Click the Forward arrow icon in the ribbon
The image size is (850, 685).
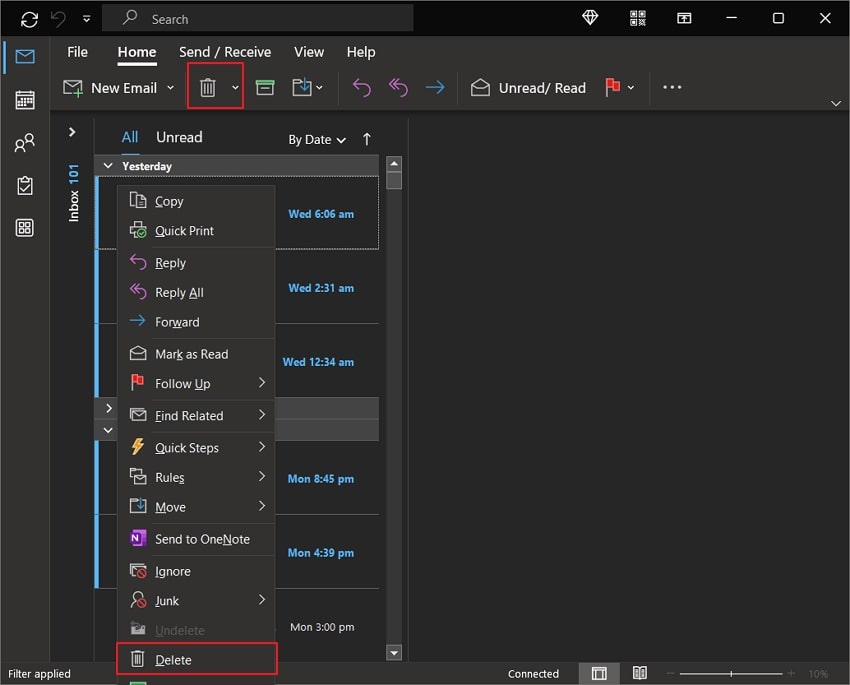435,87
